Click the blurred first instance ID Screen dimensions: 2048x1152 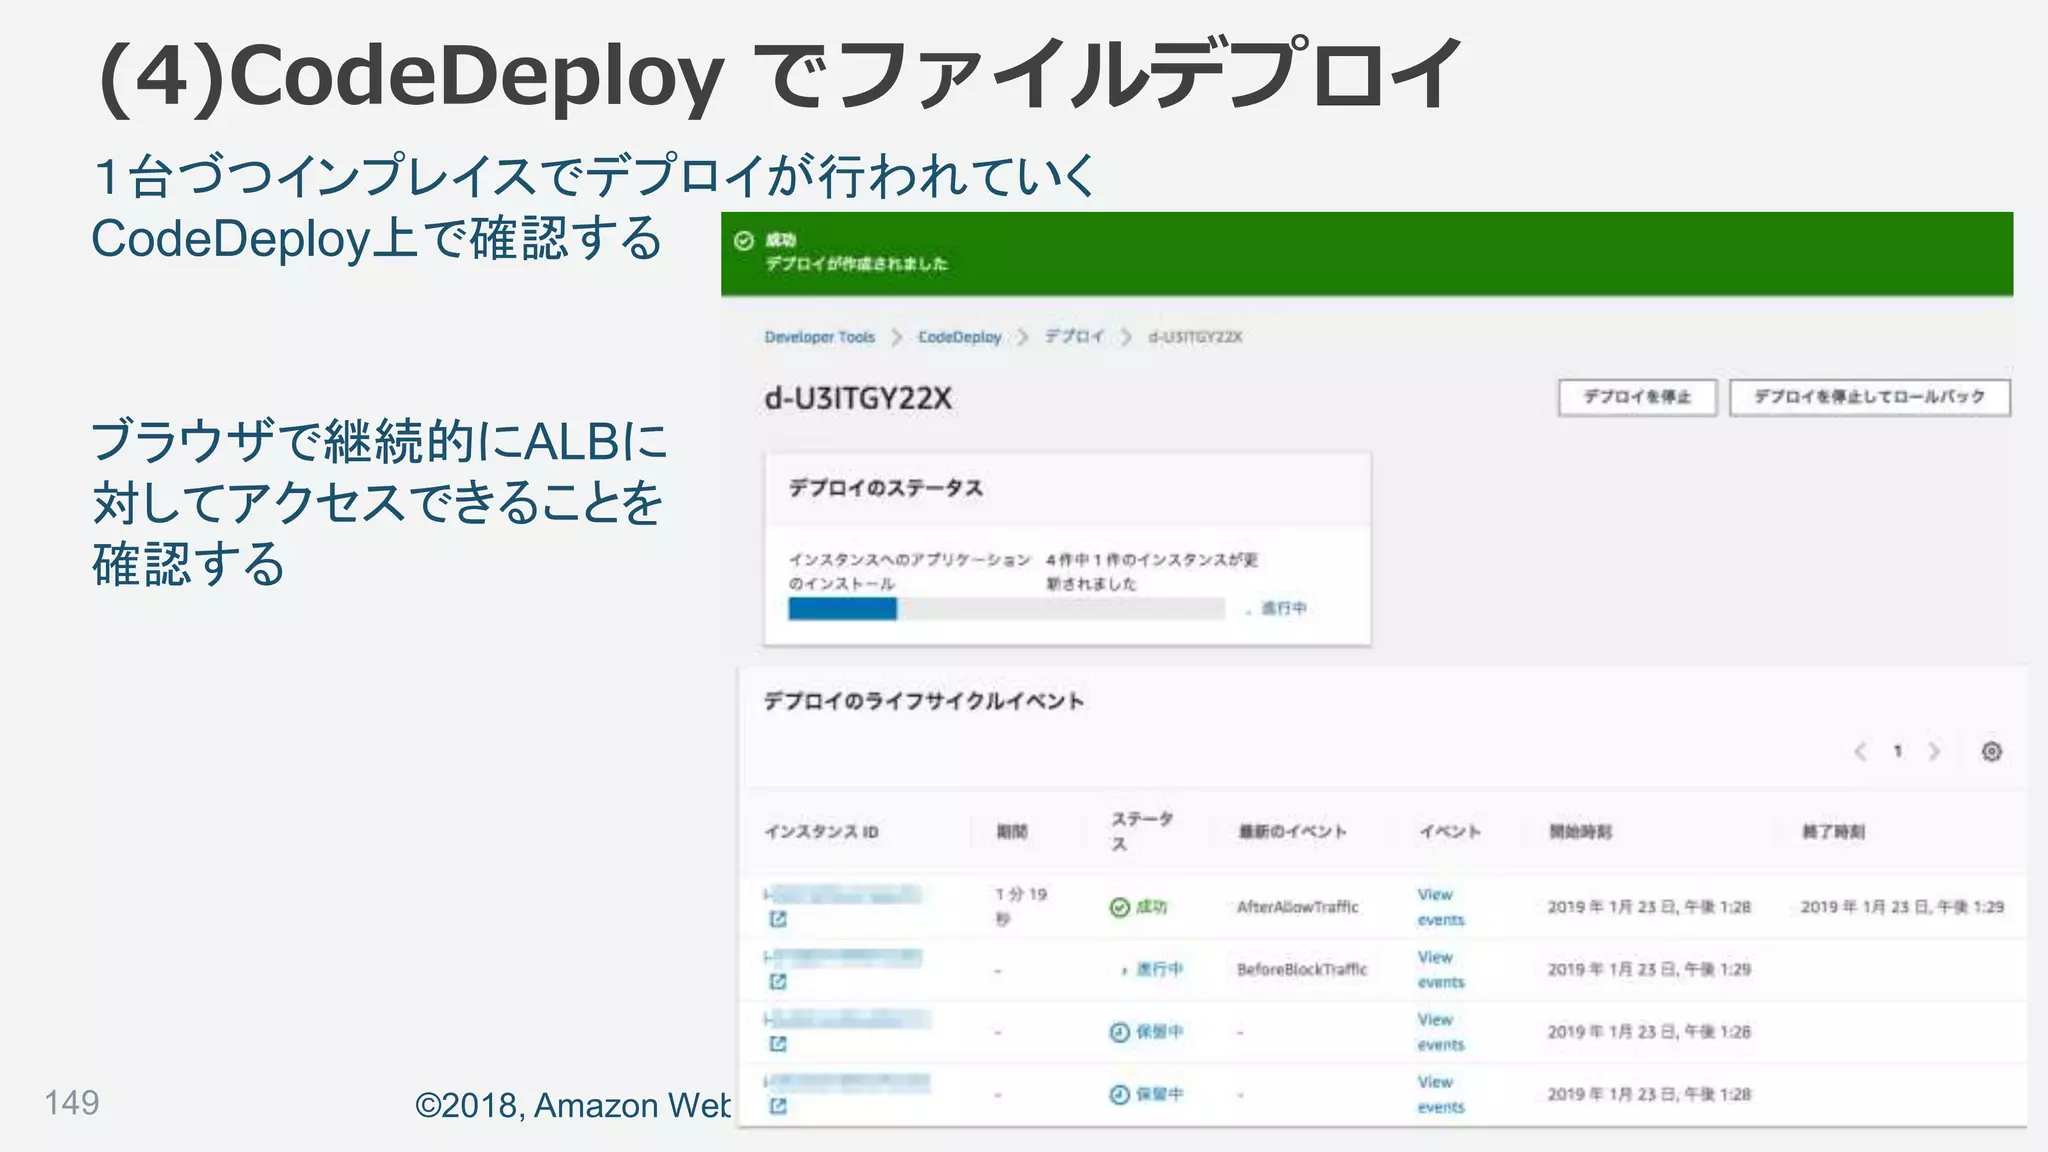pos(842,894)
